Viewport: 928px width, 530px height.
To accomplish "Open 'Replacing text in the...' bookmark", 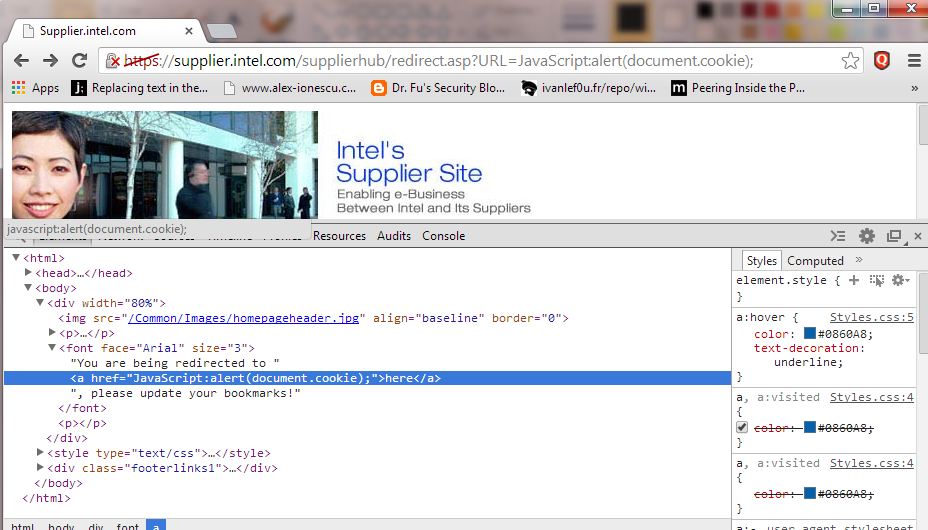I will 140,88.
